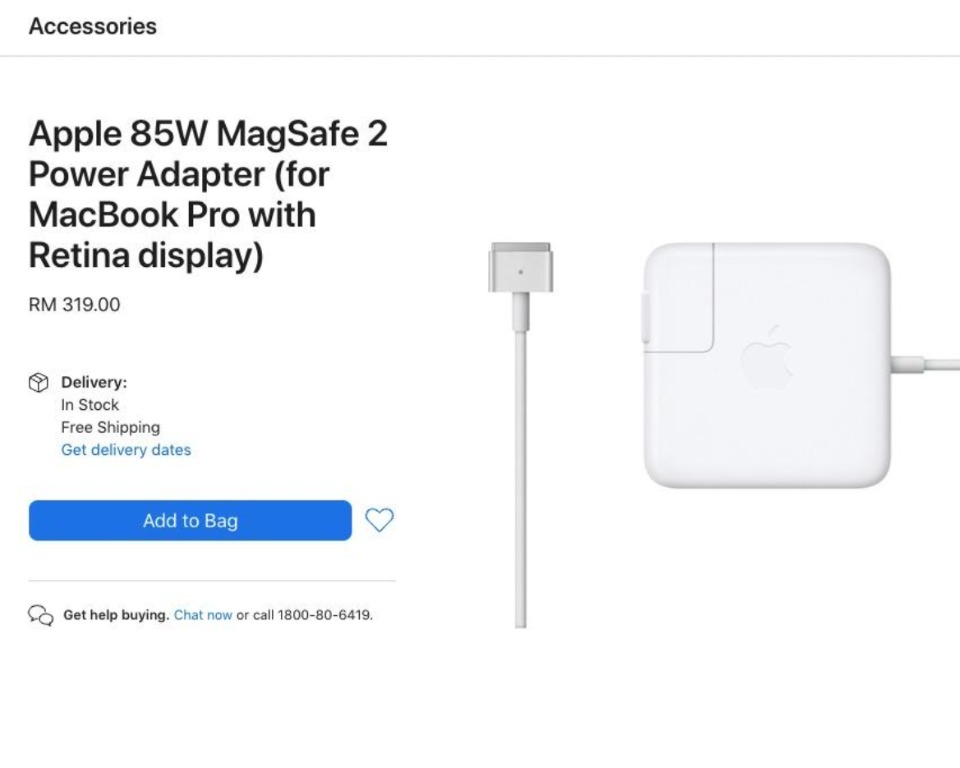The image size is (960, 768).
Task: Save the product with the heart icon
Action: [379, 520]
